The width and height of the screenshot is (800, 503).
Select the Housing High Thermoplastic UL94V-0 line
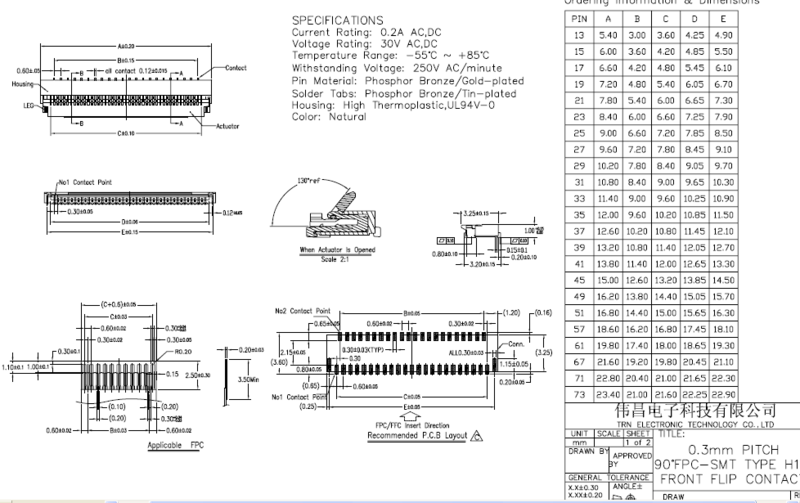(393, 105)
